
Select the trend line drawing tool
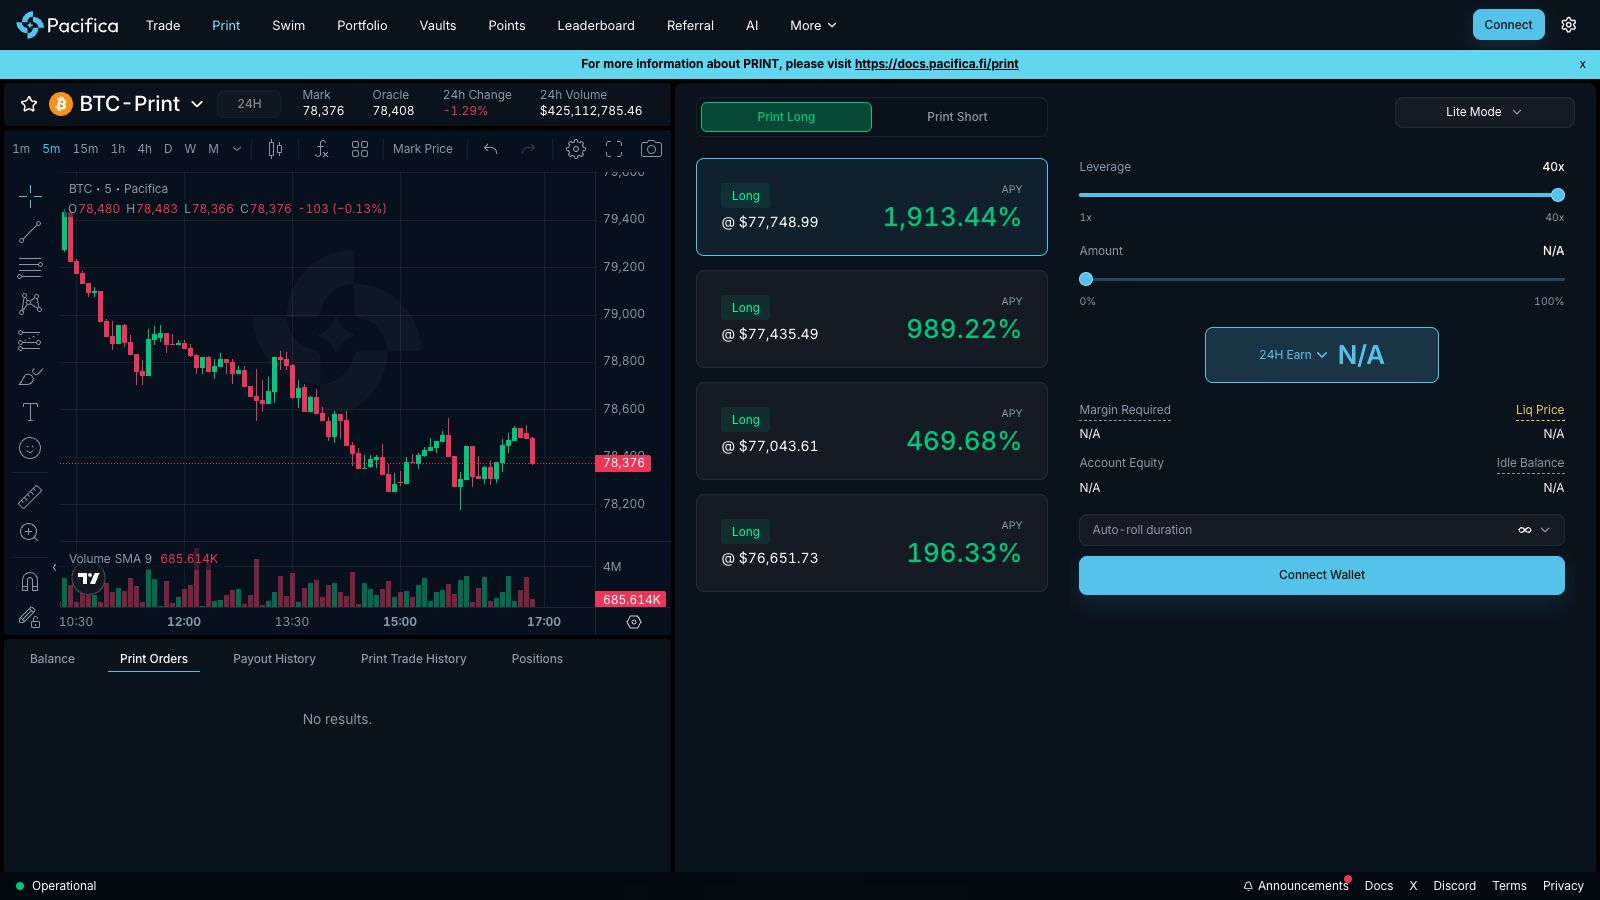click(30, 232)
